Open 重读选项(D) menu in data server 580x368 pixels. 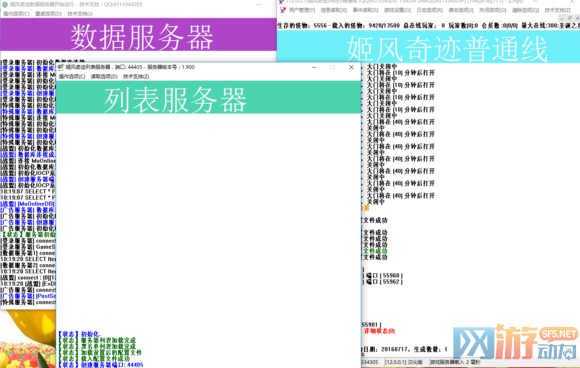click(48, 14)
